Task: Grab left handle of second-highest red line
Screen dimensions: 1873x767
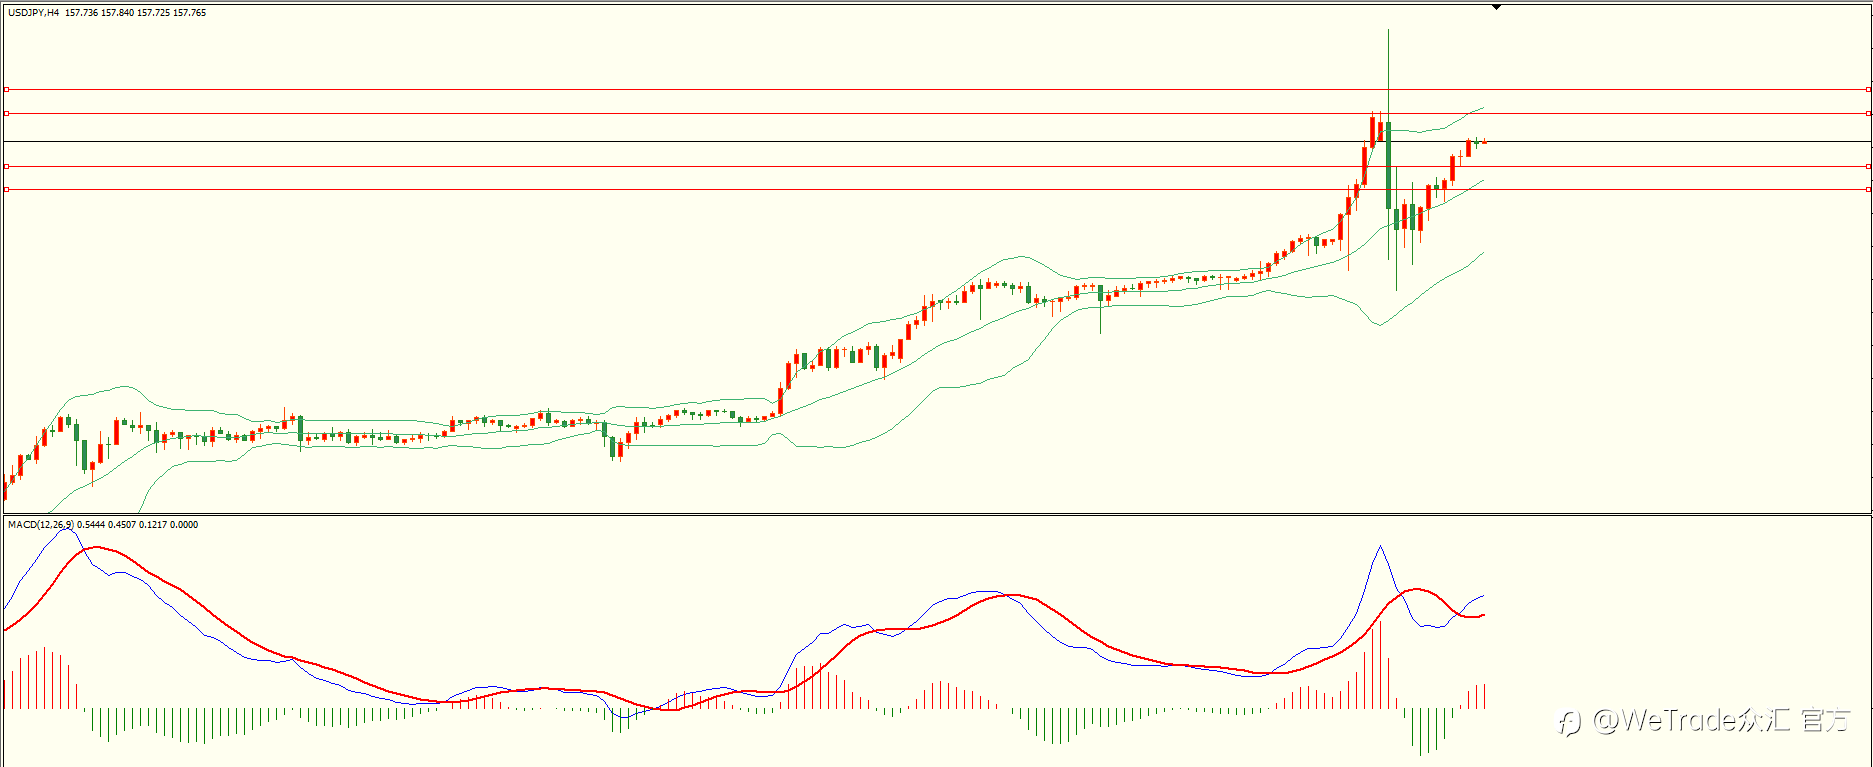Action: pyautogui.click(x=6, y=114)
